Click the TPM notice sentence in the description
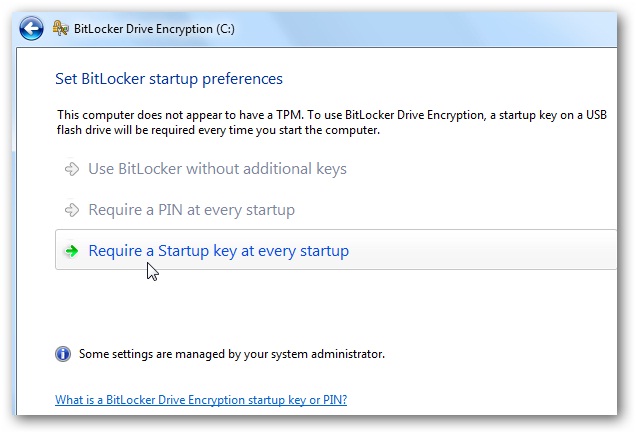The height and width of the screenshot is (435, 637). (180, 115)
